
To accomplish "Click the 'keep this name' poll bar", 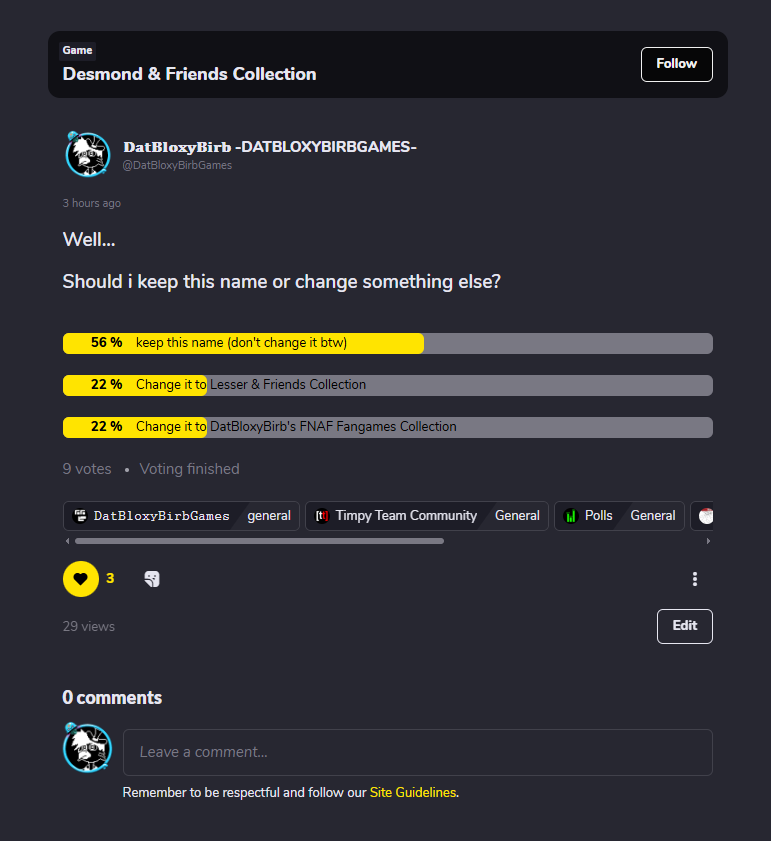I will [387, 343].
